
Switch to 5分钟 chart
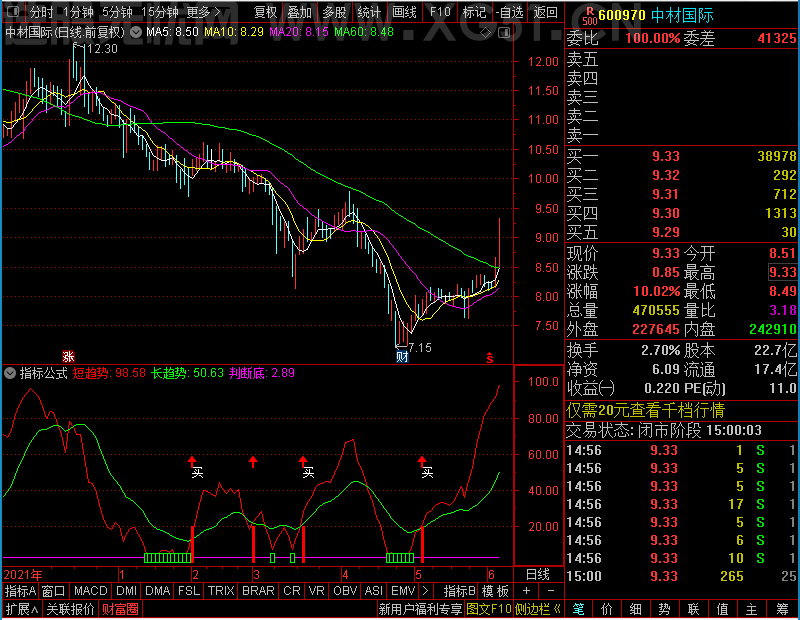click(x=117, y=12)
